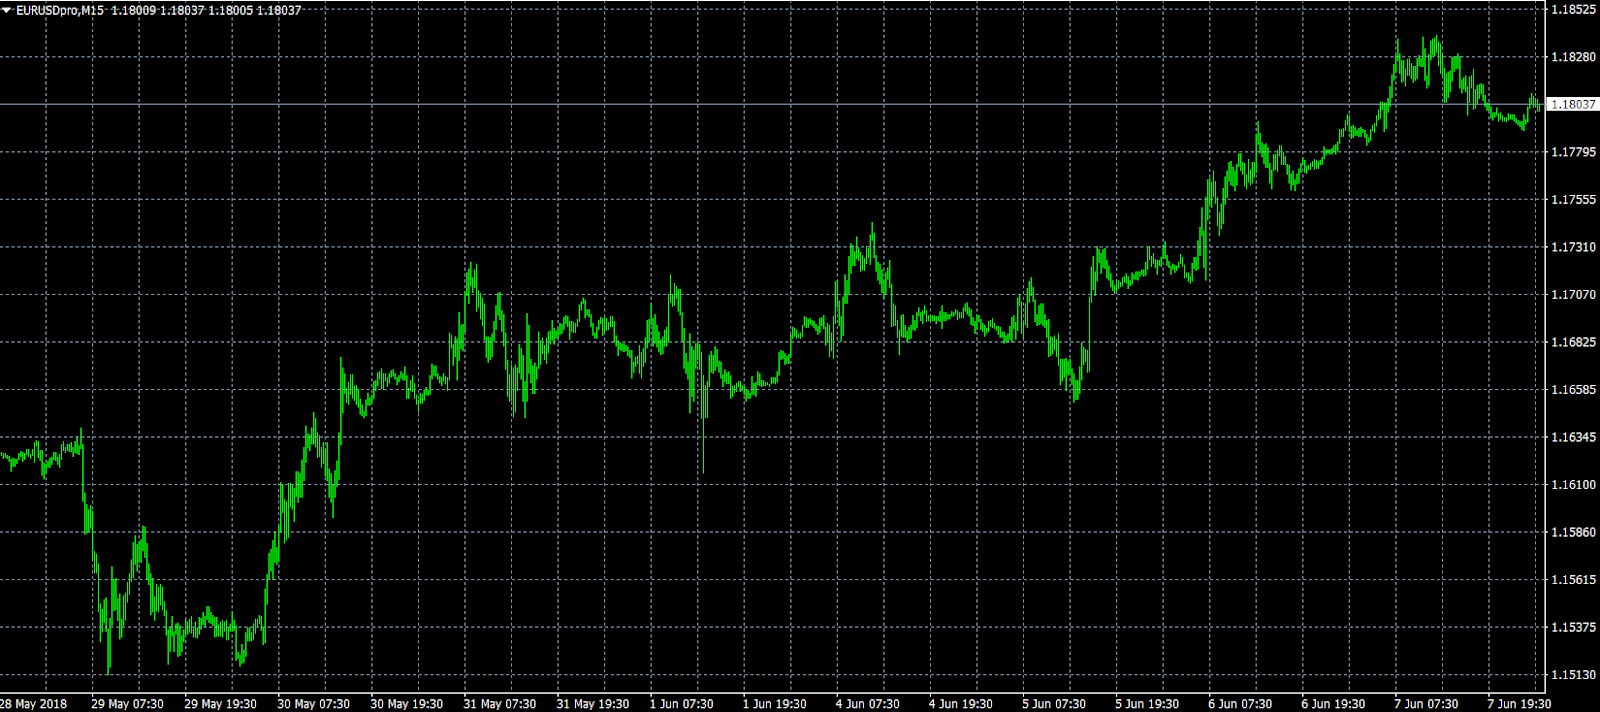
Task: Click the 28 May 2018 date label
Action: [x=34, y=704]
